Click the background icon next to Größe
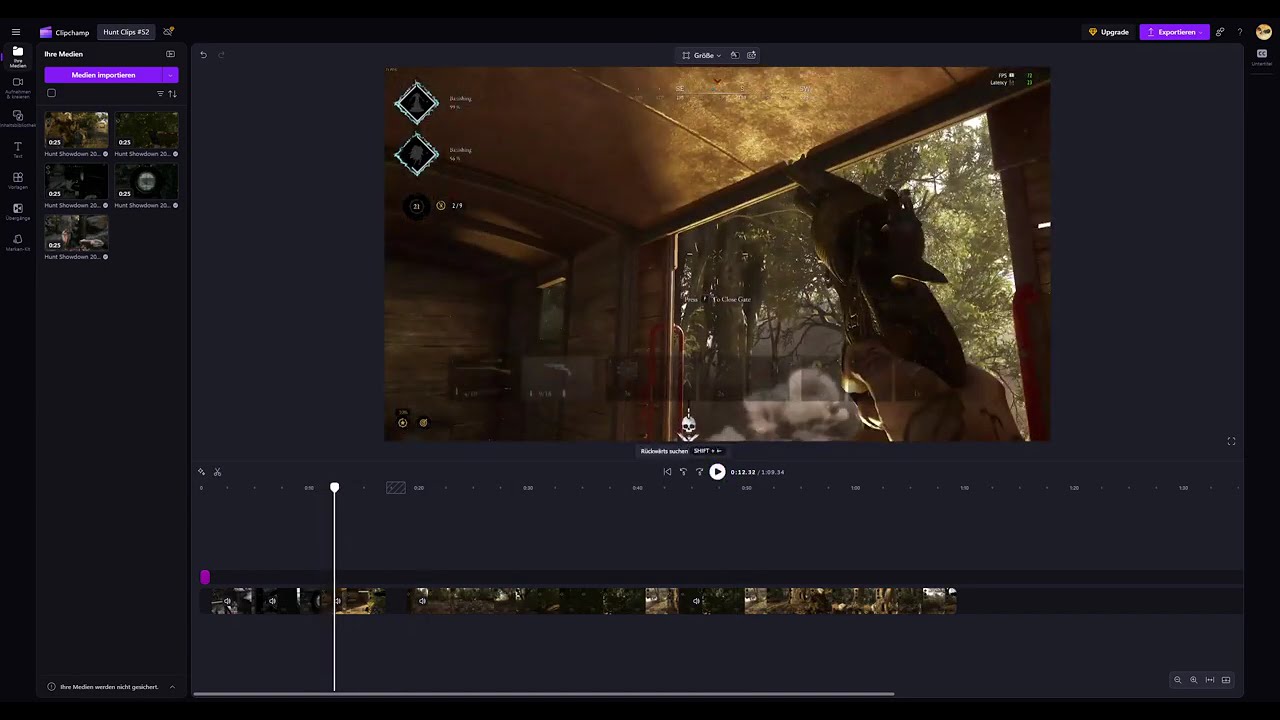The height and width of the screenshot is (720, 1280). [x=734, y=55]
